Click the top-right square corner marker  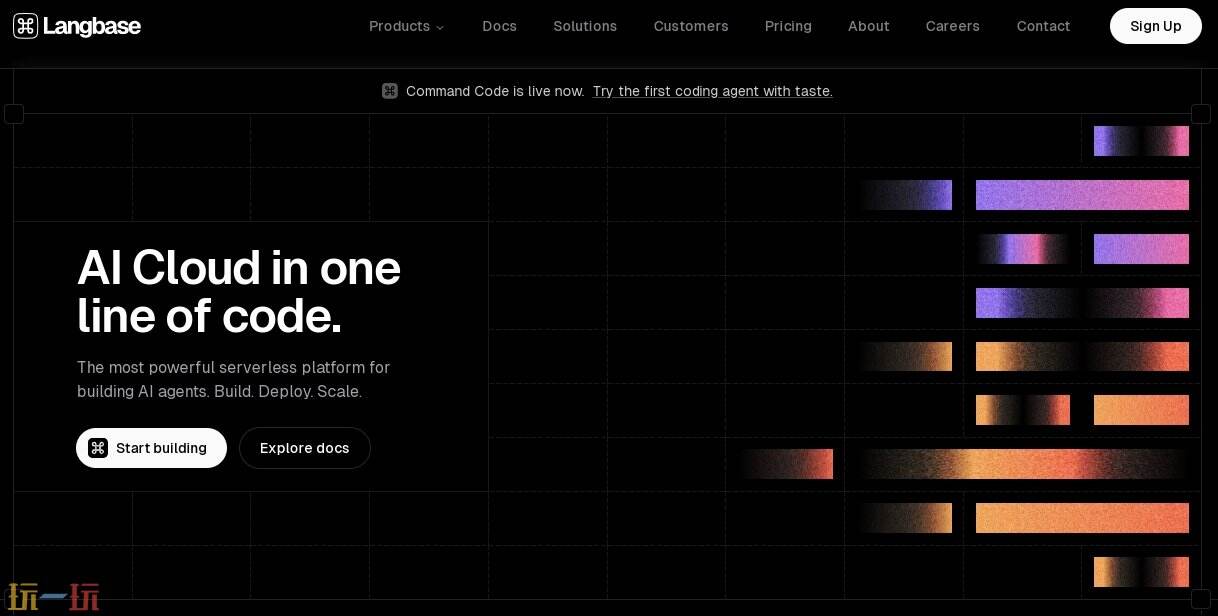pos(1201,114)
